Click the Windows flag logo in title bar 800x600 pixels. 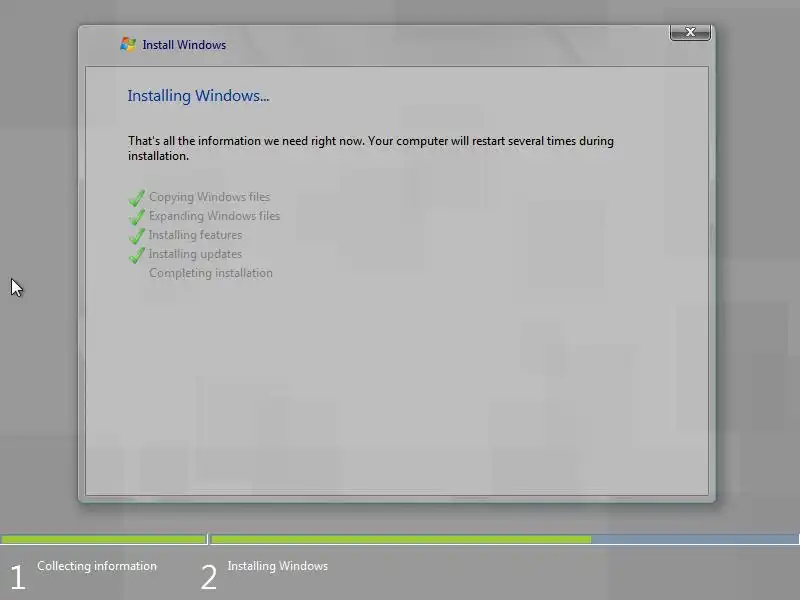pyautogui.click(x=128, y=44)
